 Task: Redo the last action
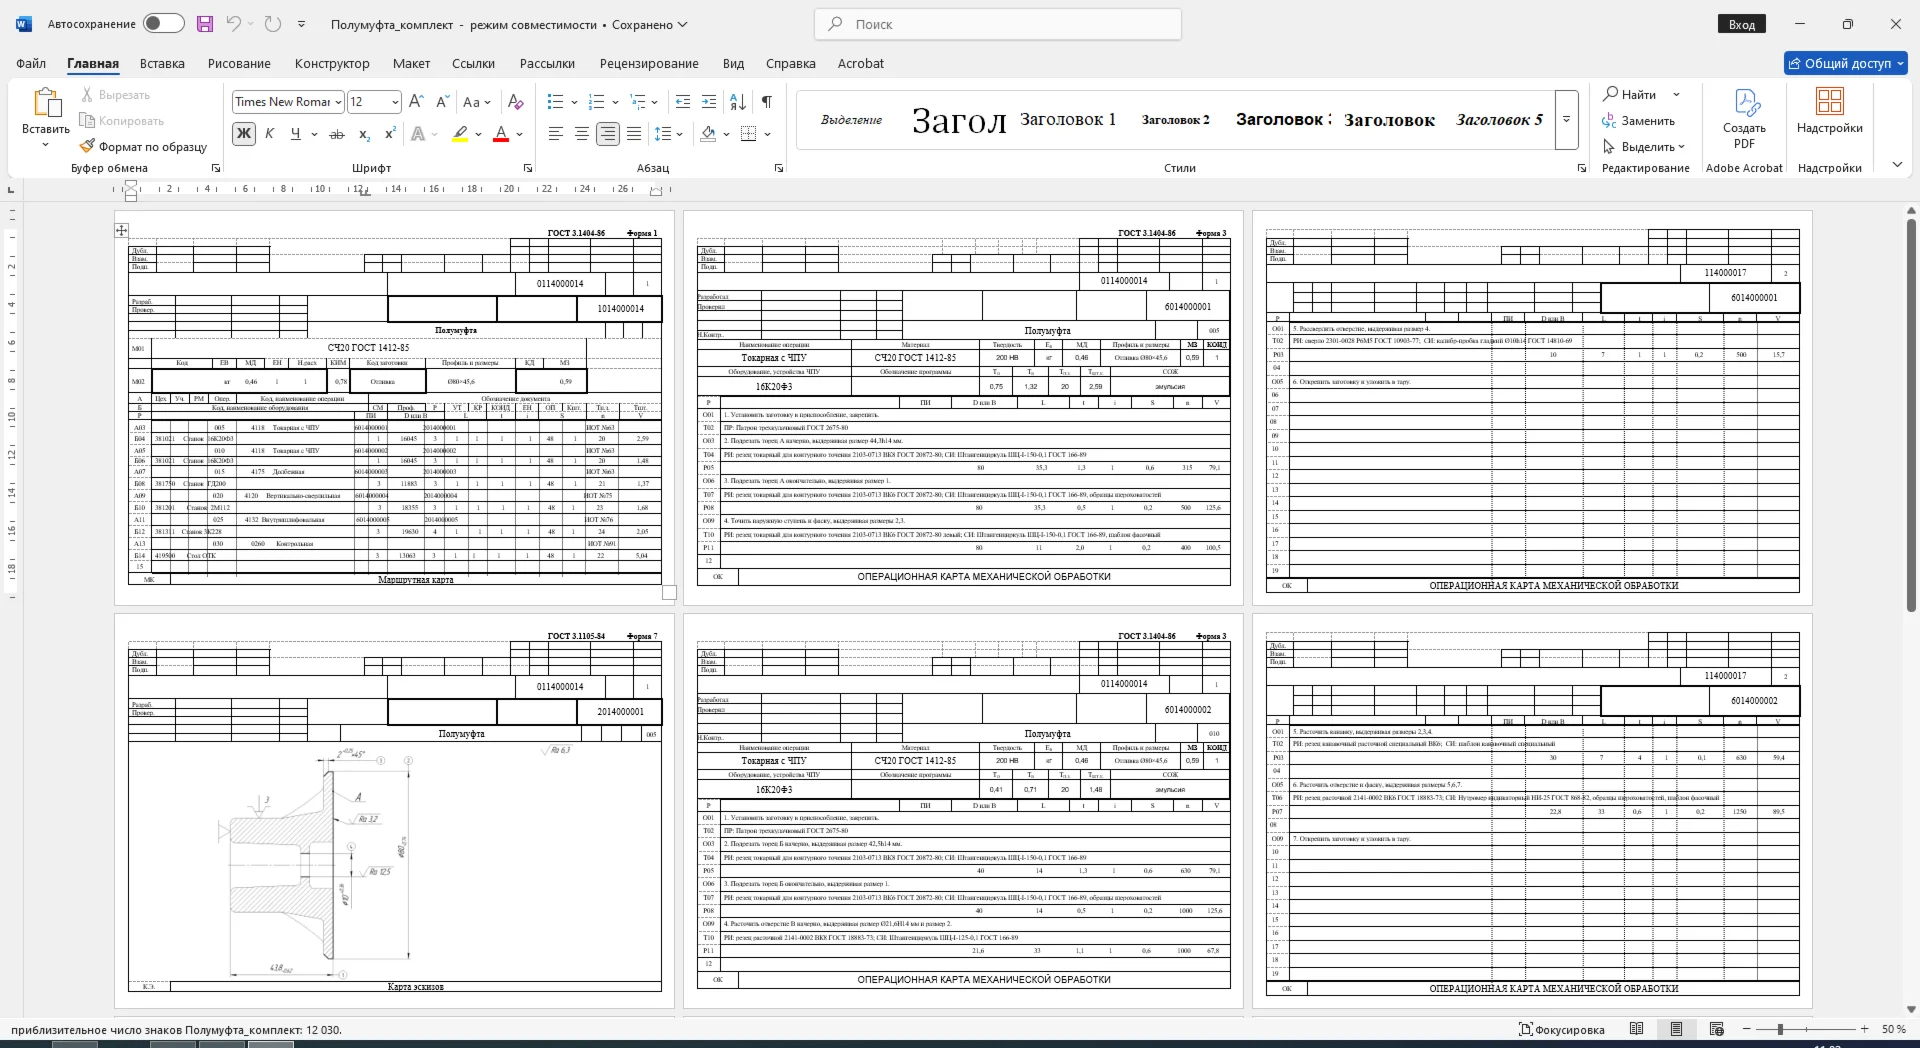click(273, 24)
